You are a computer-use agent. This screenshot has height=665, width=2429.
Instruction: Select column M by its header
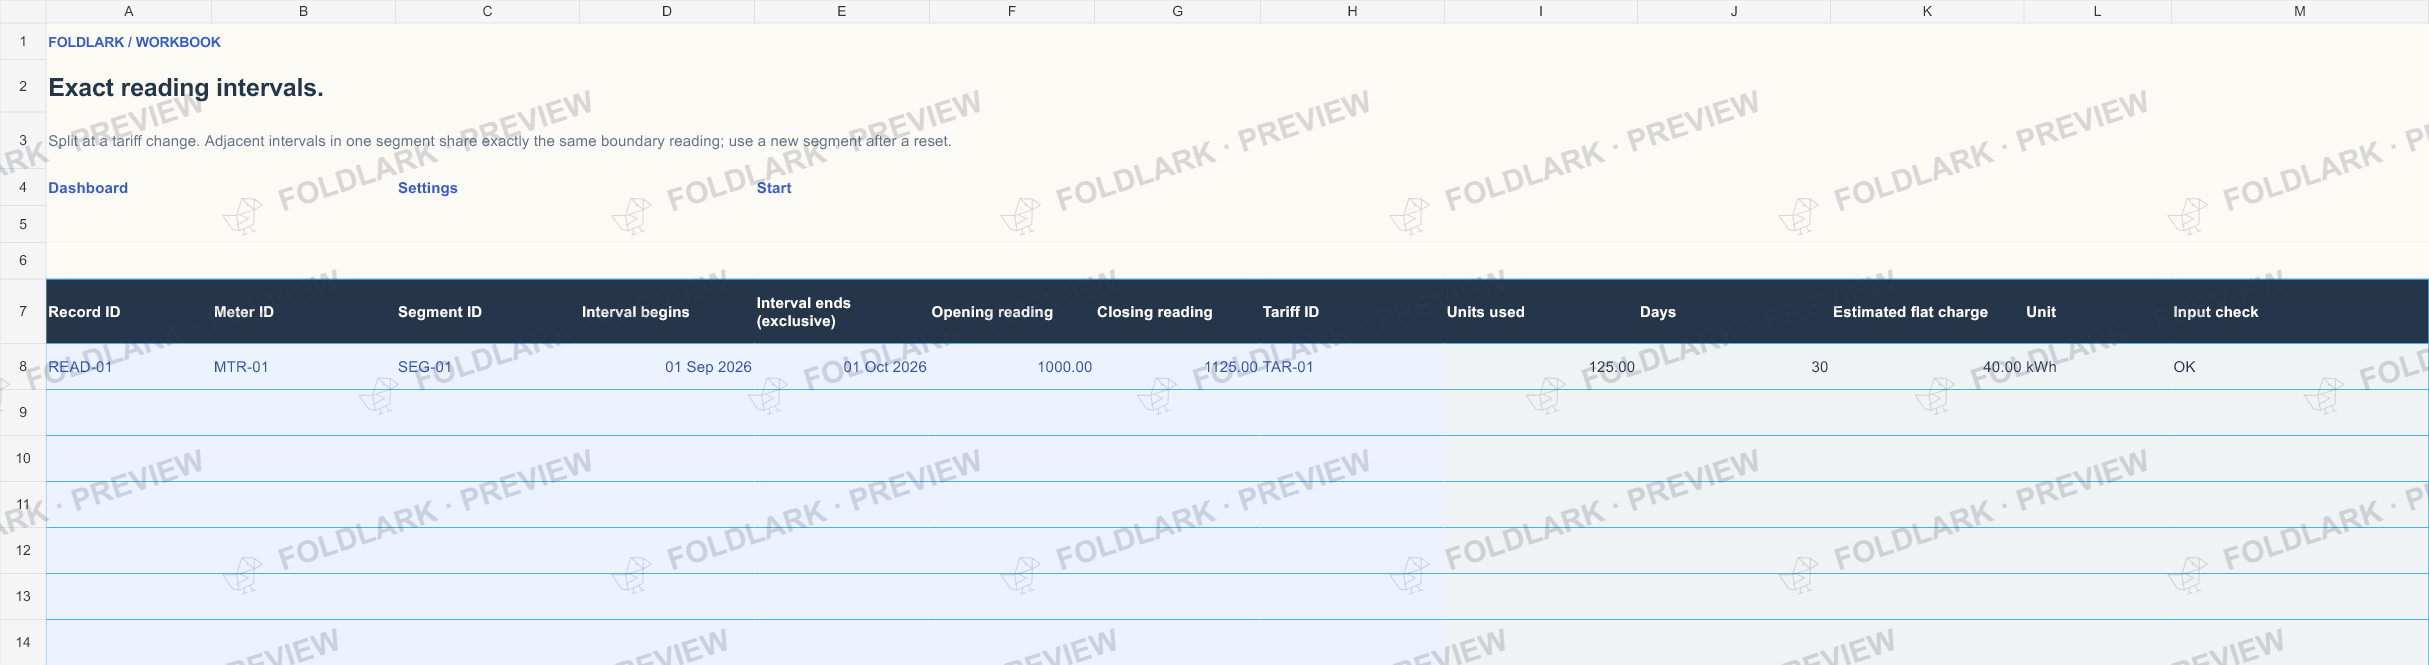2300,11
